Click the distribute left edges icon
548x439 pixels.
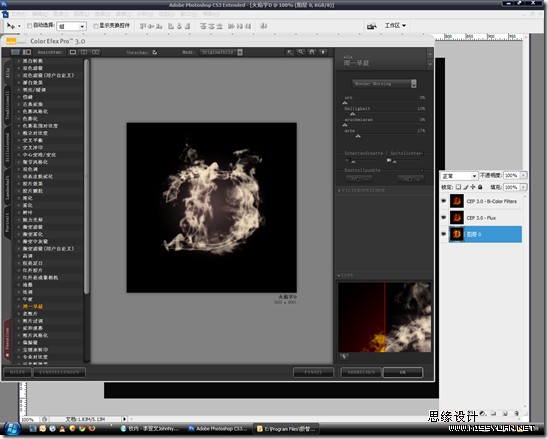(231, 26)
